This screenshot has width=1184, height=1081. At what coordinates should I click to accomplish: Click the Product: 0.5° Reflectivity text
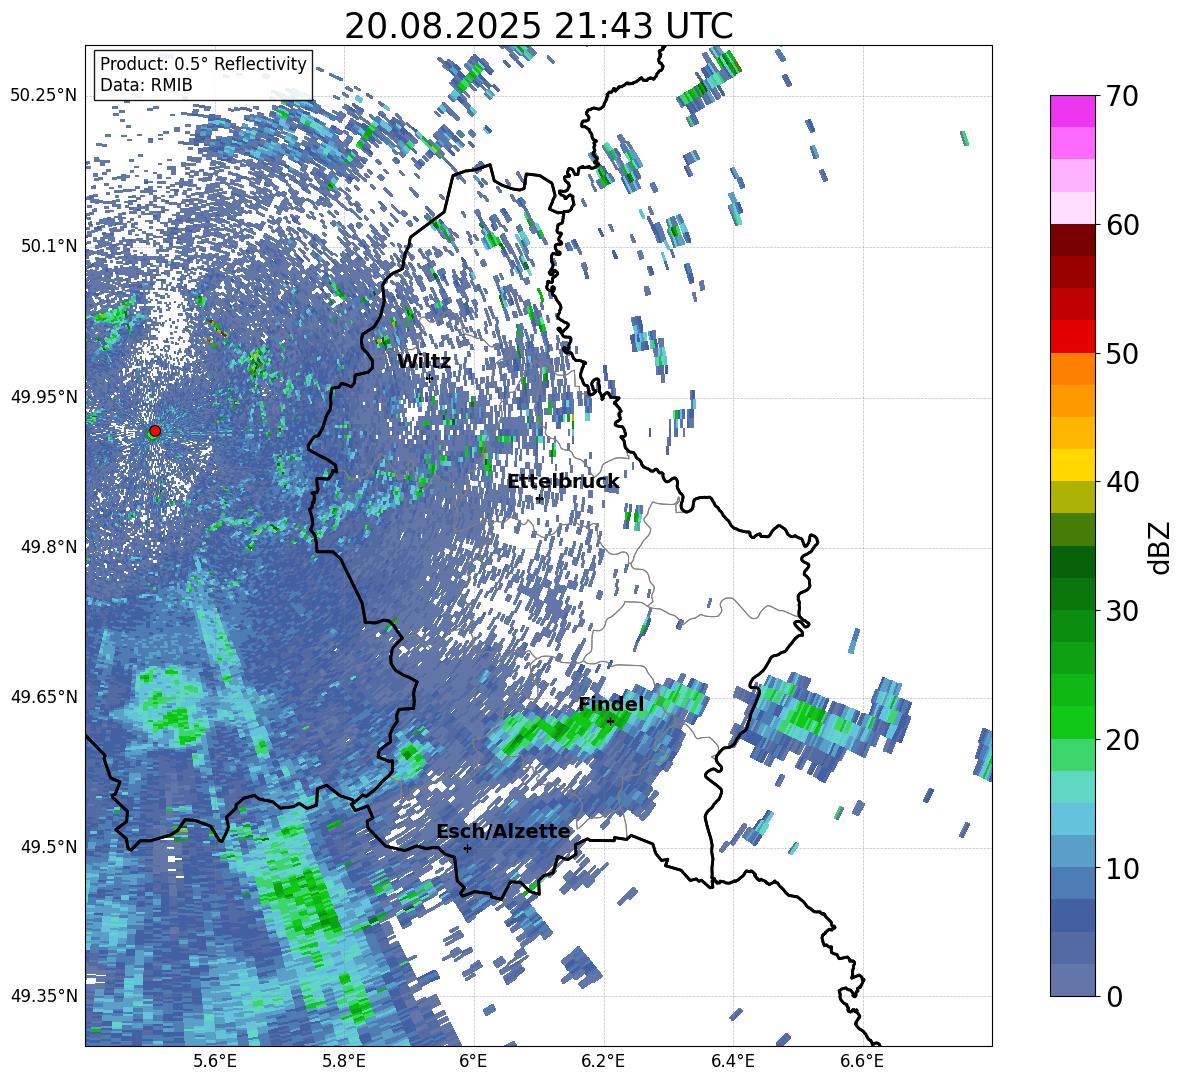tap(203, 63)
